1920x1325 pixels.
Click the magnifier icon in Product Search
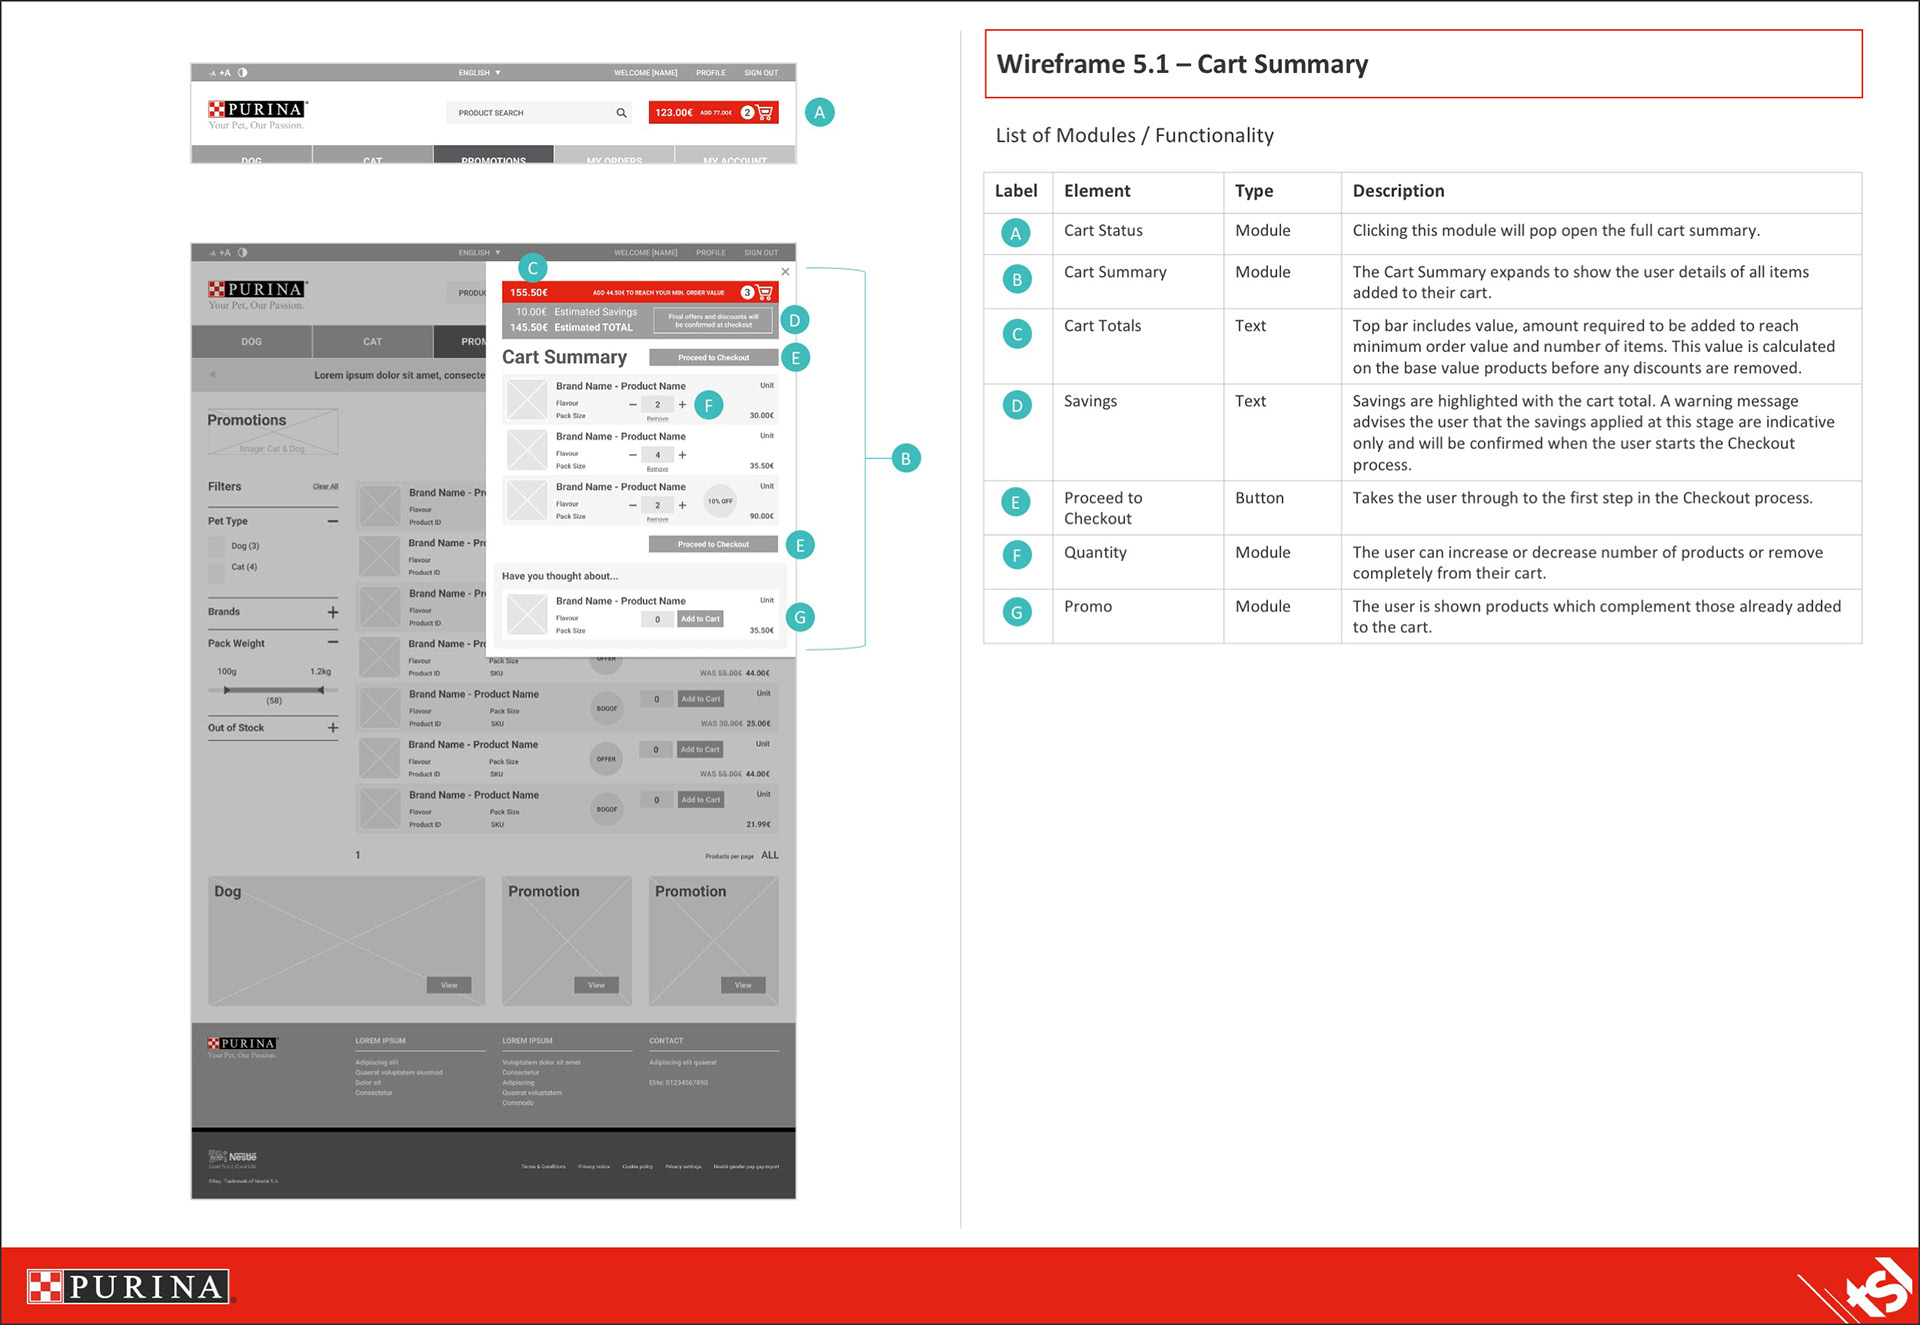[x=621, y=113]
